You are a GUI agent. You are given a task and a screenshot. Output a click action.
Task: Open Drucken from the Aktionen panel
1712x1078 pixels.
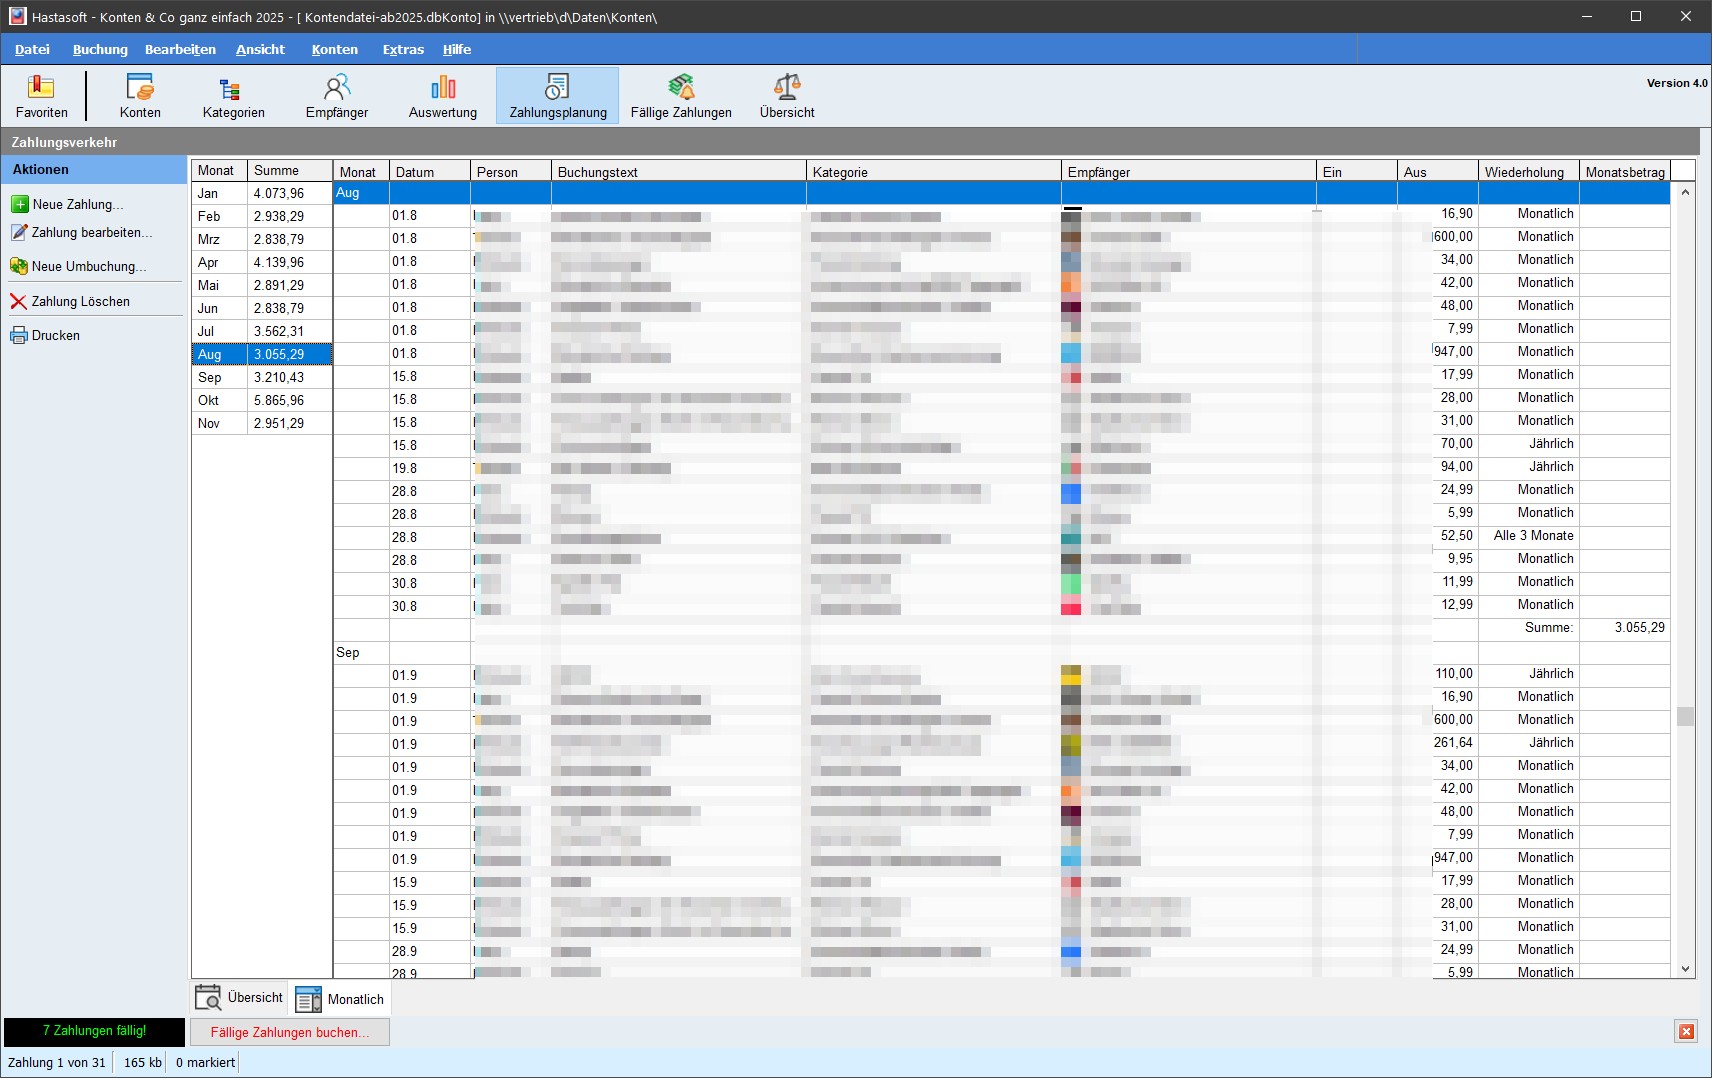[x=55, y=335]
